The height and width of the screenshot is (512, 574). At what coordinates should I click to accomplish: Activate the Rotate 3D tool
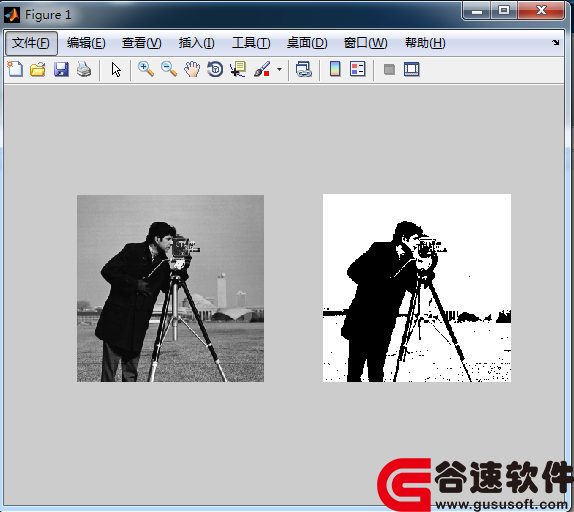click(215, 69)
